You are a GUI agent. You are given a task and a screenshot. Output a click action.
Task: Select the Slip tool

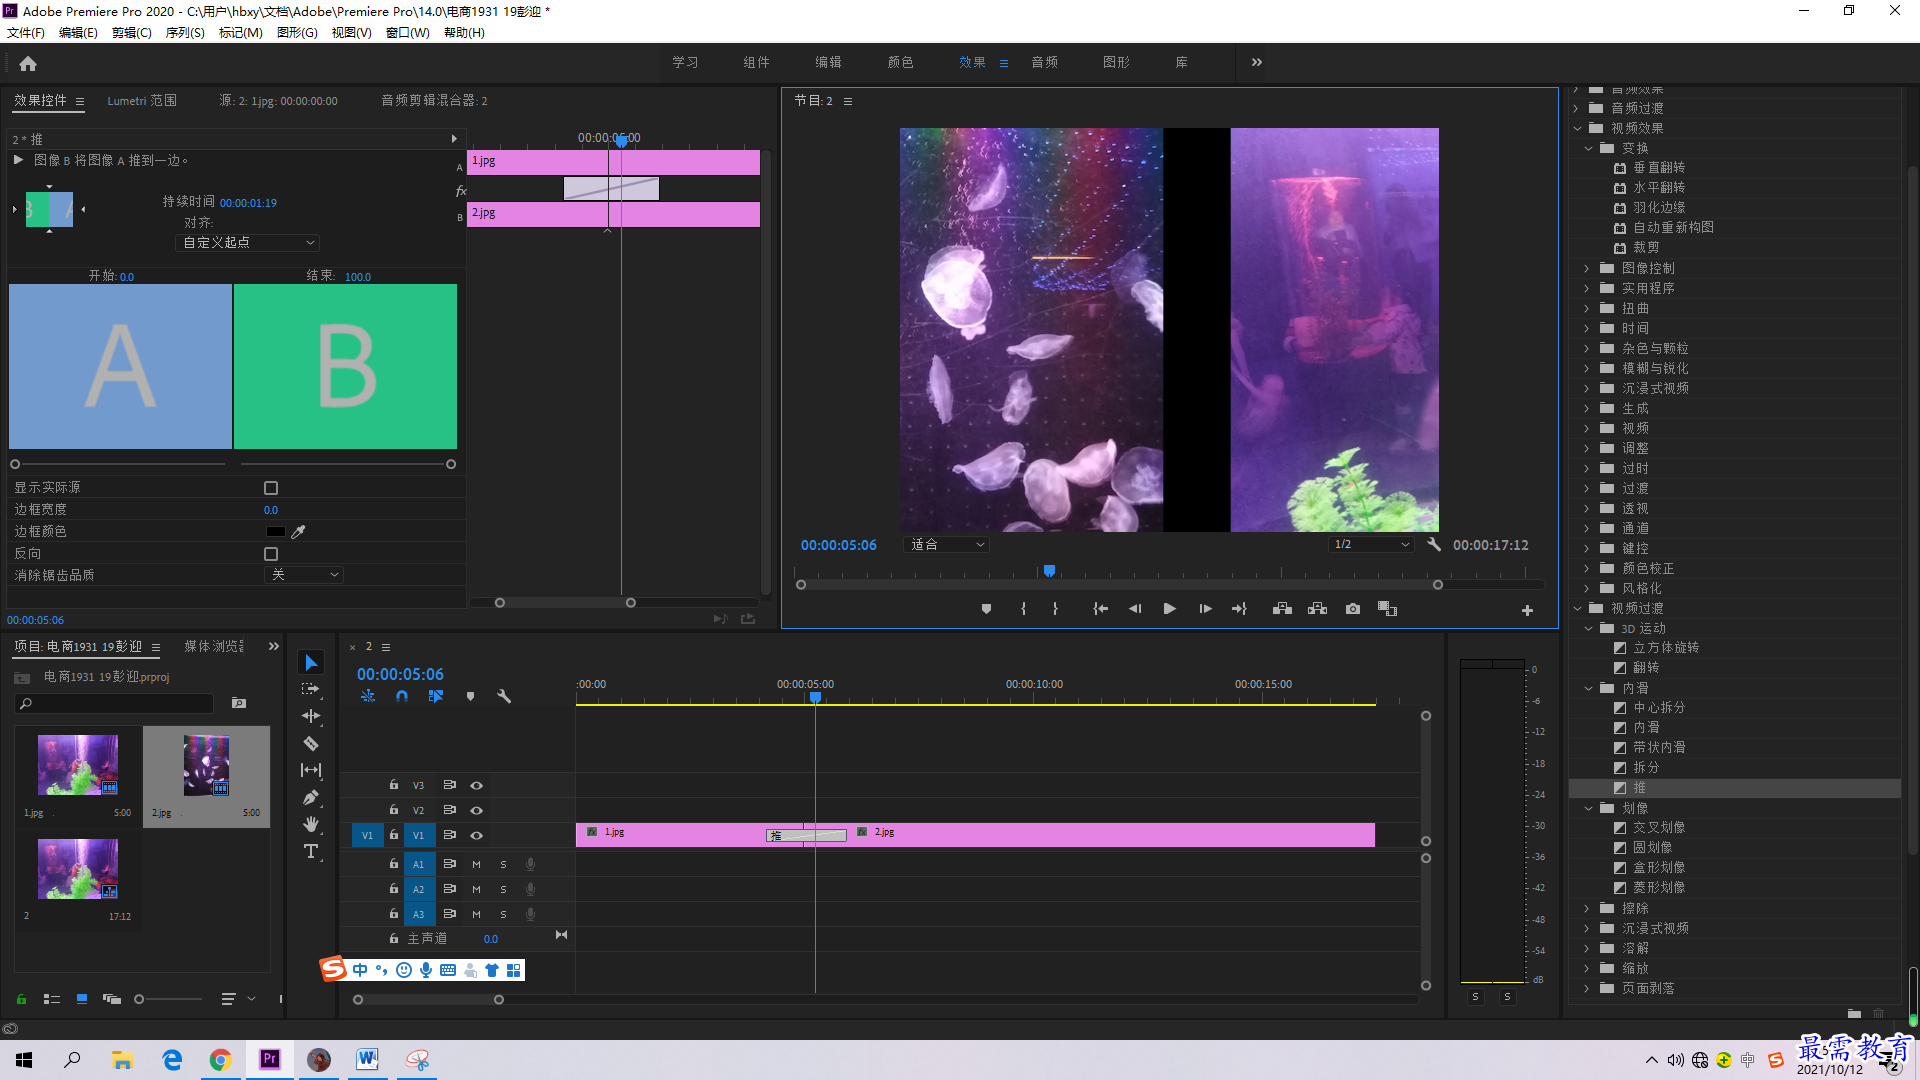coord(311,770)
